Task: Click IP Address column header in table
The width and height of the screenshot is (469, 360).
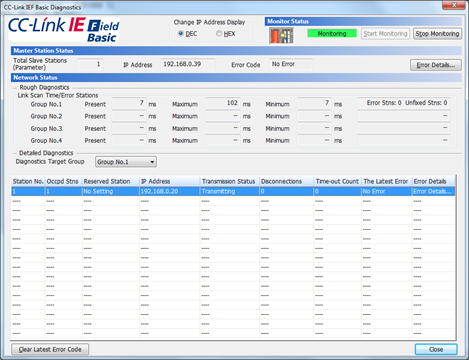Action: tap(169, 181)
